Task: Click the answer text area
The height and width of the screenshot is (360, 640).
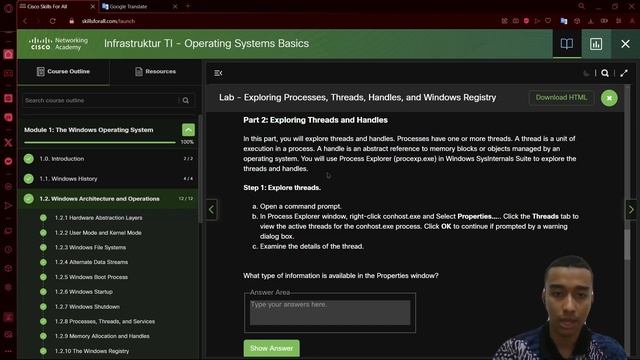Action: [x=330, y=313]
